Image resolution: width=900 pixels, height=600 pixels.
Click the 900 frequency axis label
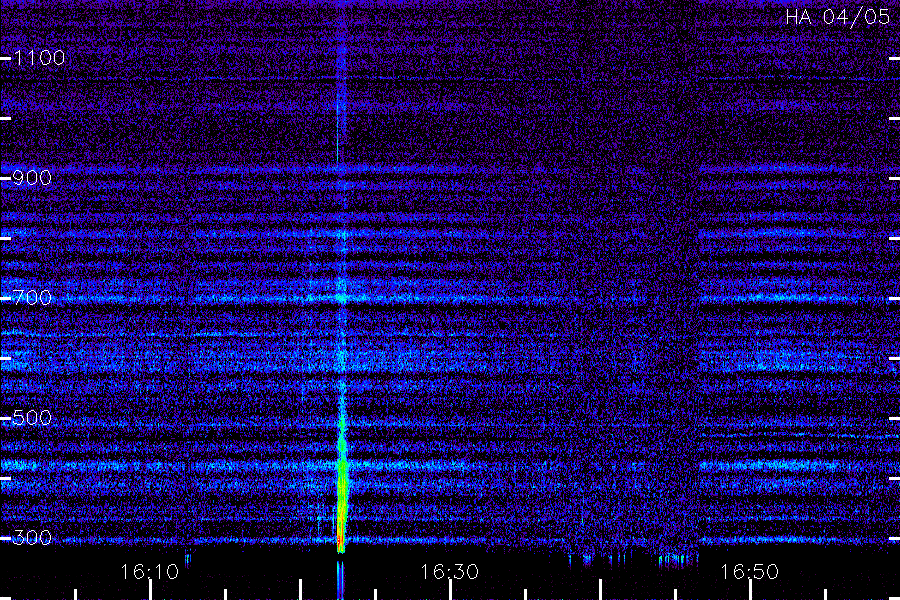click(x=32, y=177)
